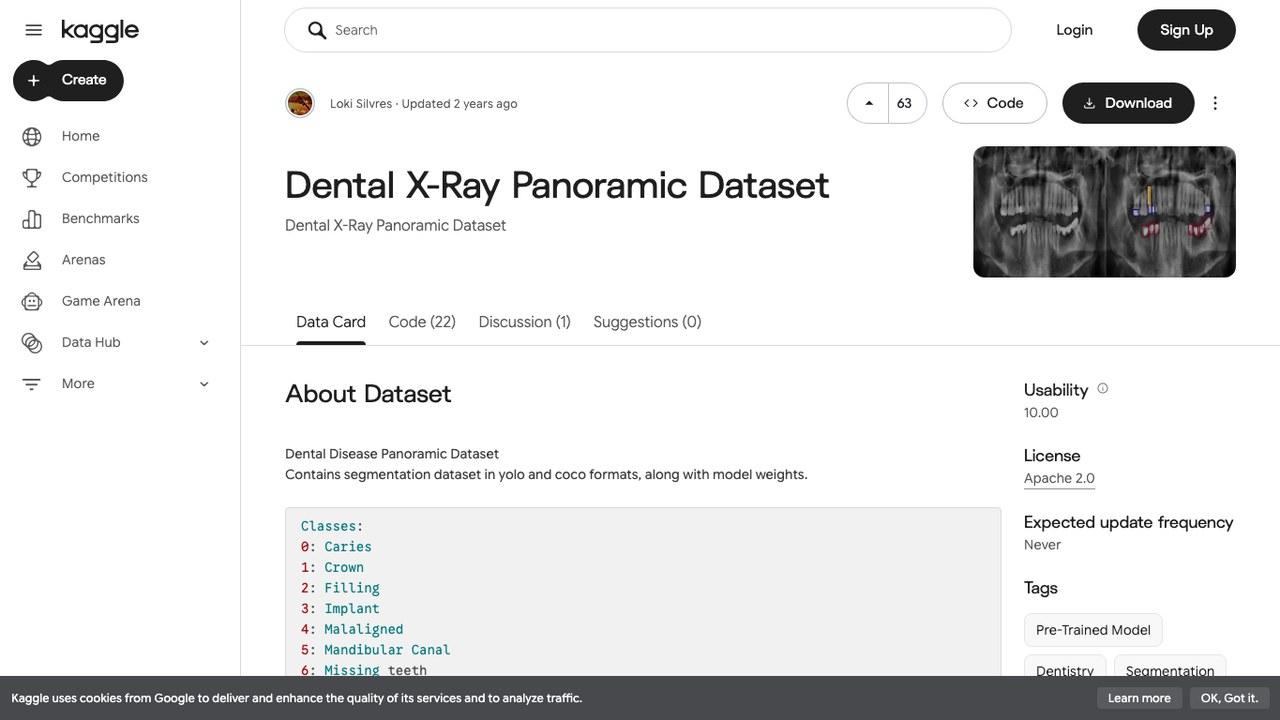
Task: Focus the Search input field
Action: (648, 30)
